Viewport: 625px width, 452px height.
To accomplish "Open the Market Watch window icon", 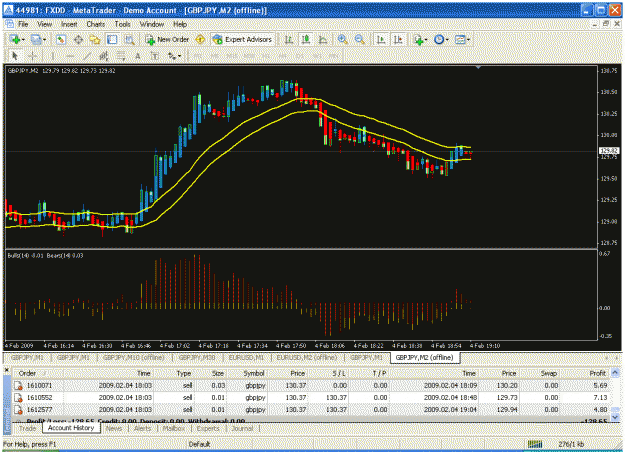I will pos(61,39).
